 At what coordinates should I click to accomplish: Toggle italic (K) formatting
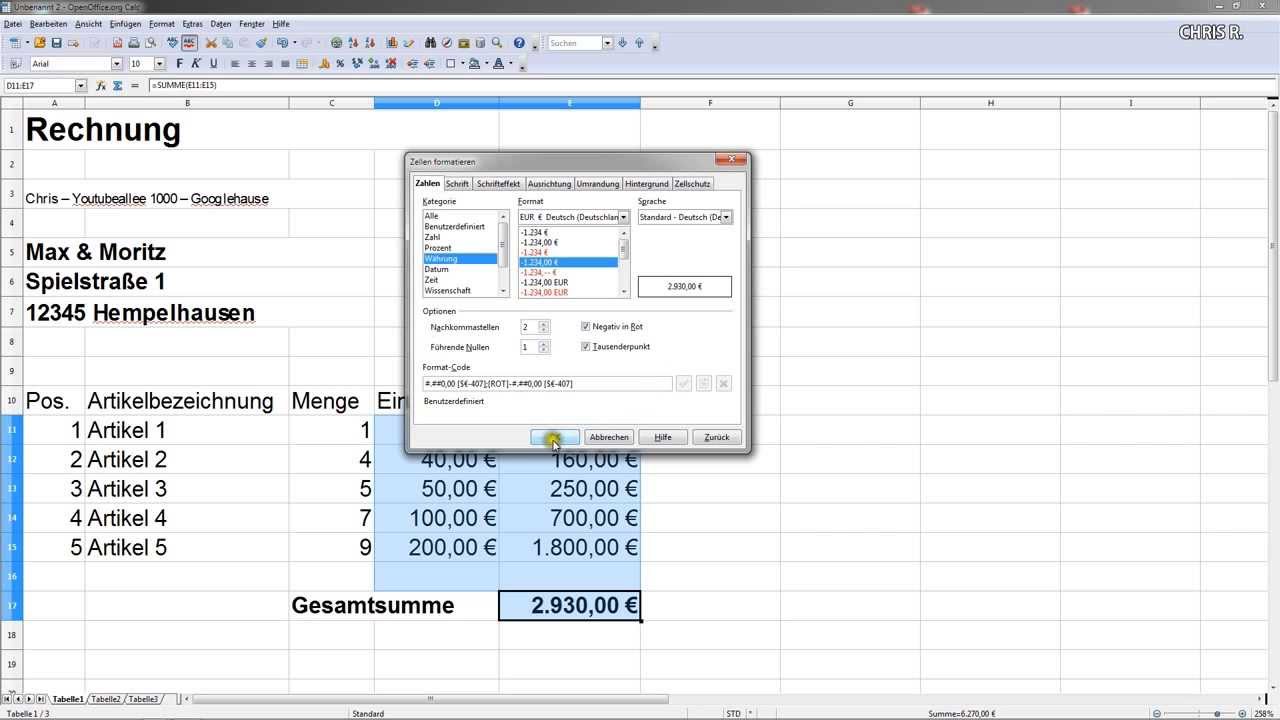pyautogui.click(x=195, y=63)
